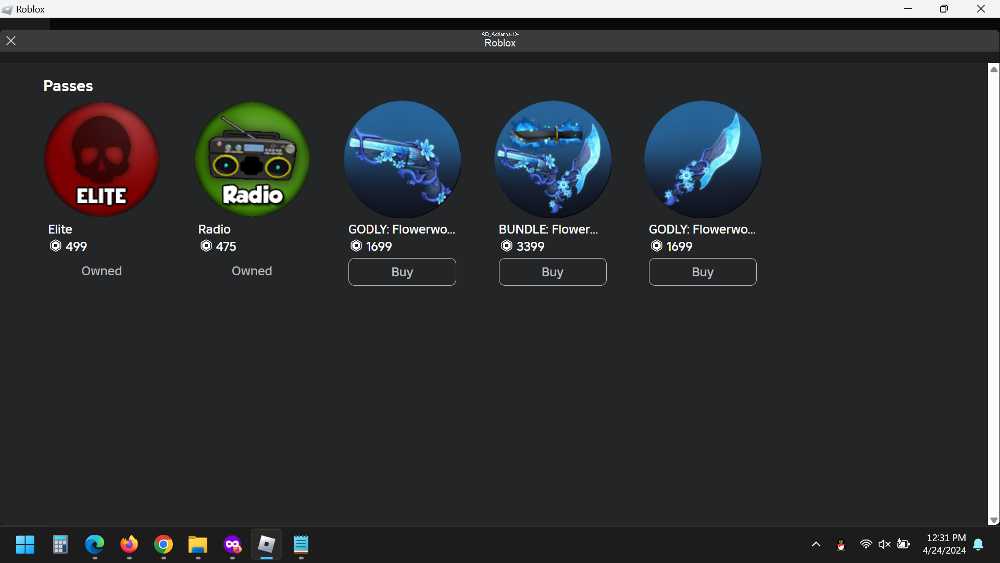Open the purple owl app in taskbar
Viewport: 1000px width, 563px height.
232,545
